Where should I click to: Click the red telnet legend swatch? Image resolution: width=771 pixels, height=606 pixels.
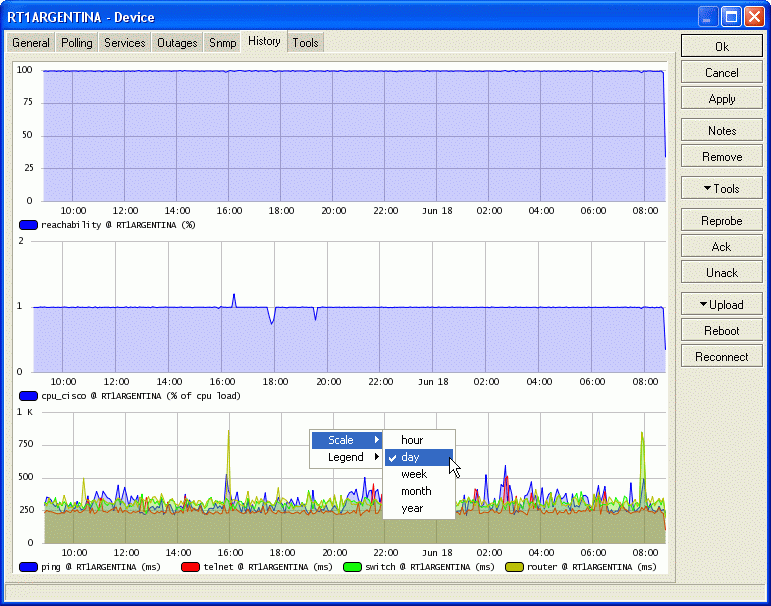(x=191, y=567)
